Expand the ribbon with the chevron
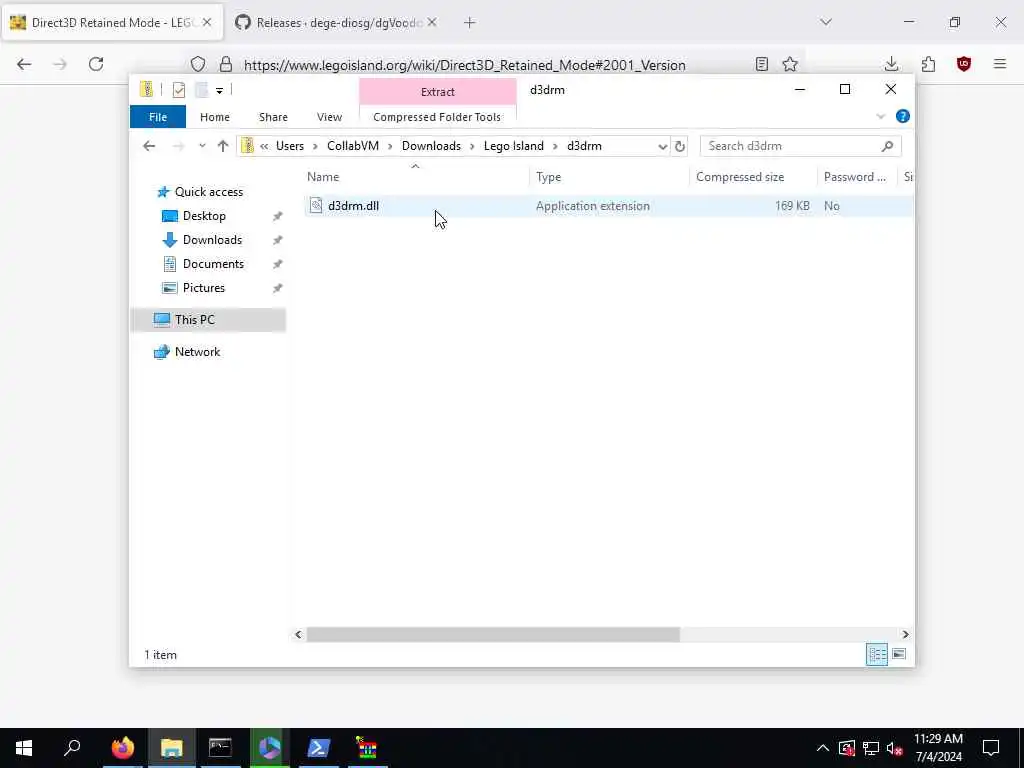The image size is (1024, 768). point(880,117)
